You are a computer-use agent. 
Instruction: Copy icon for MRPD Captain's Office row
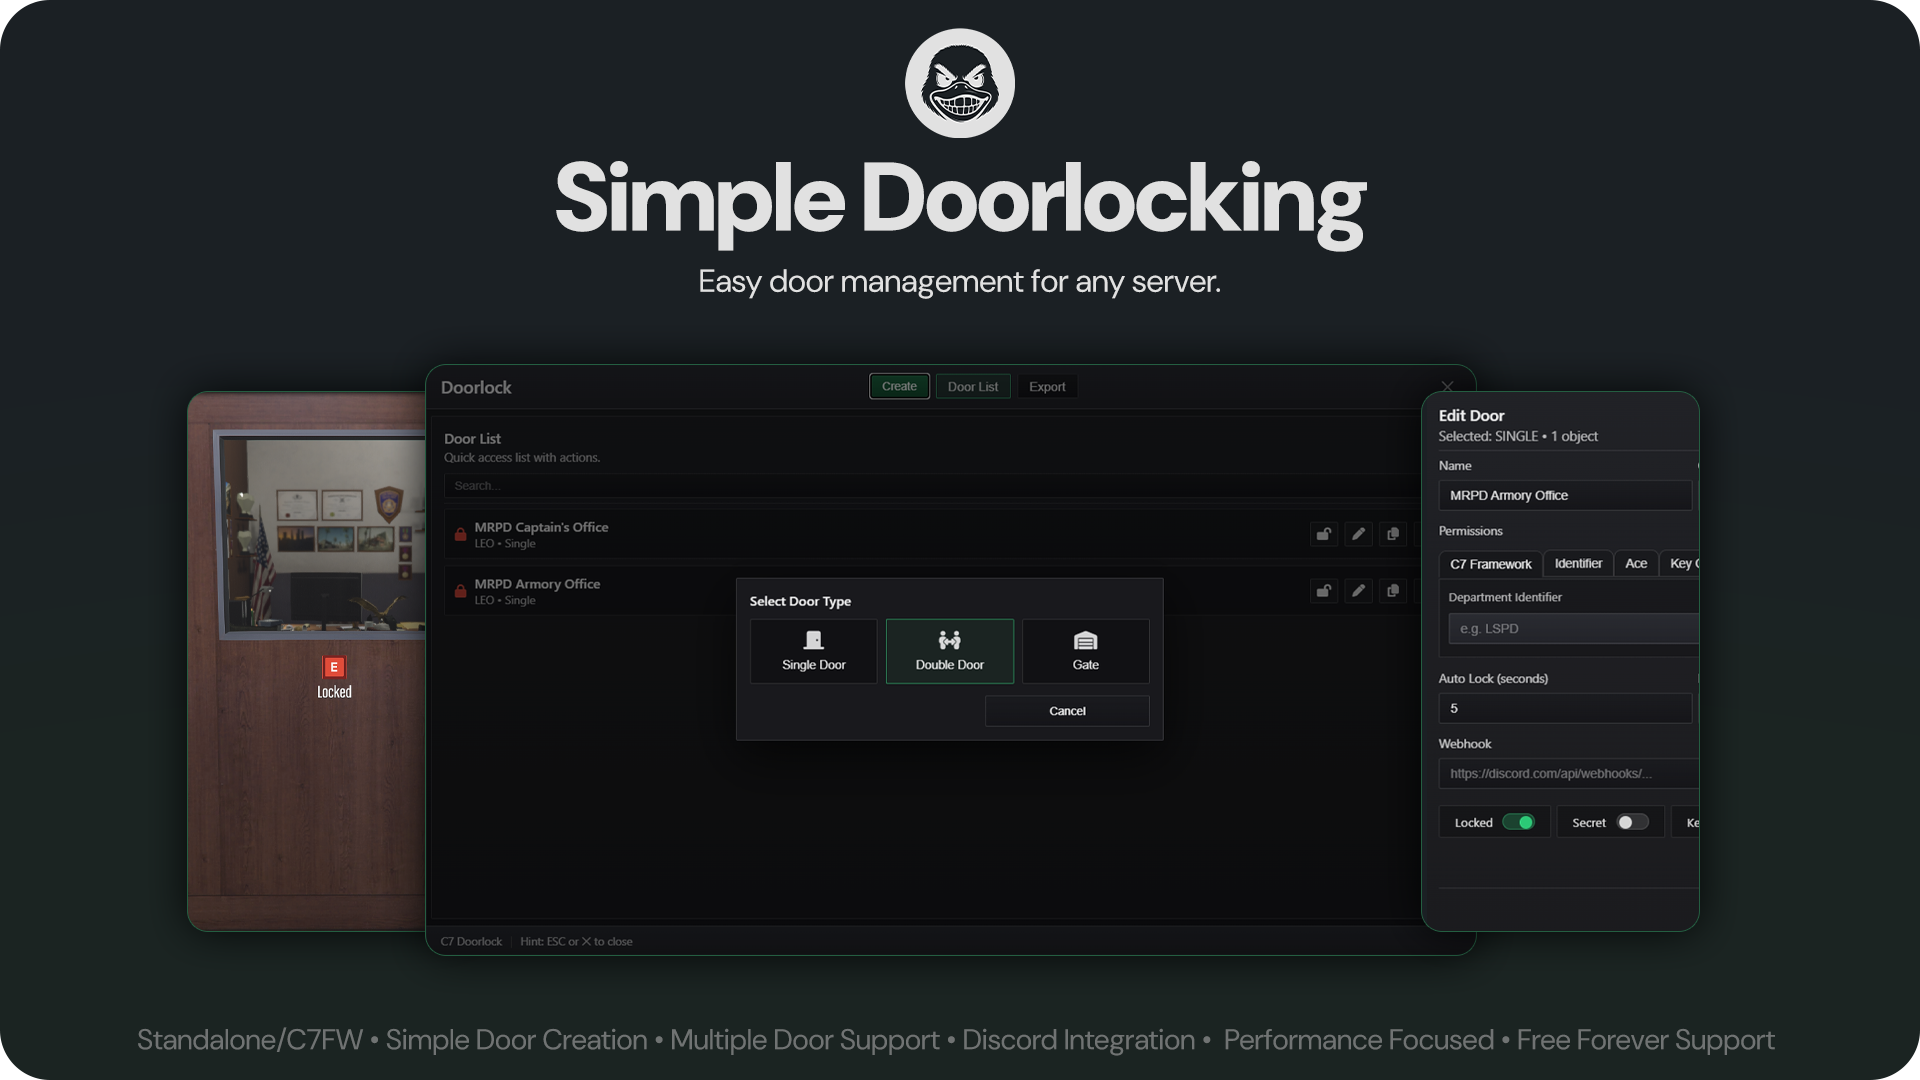click(x=1393, y=534)
